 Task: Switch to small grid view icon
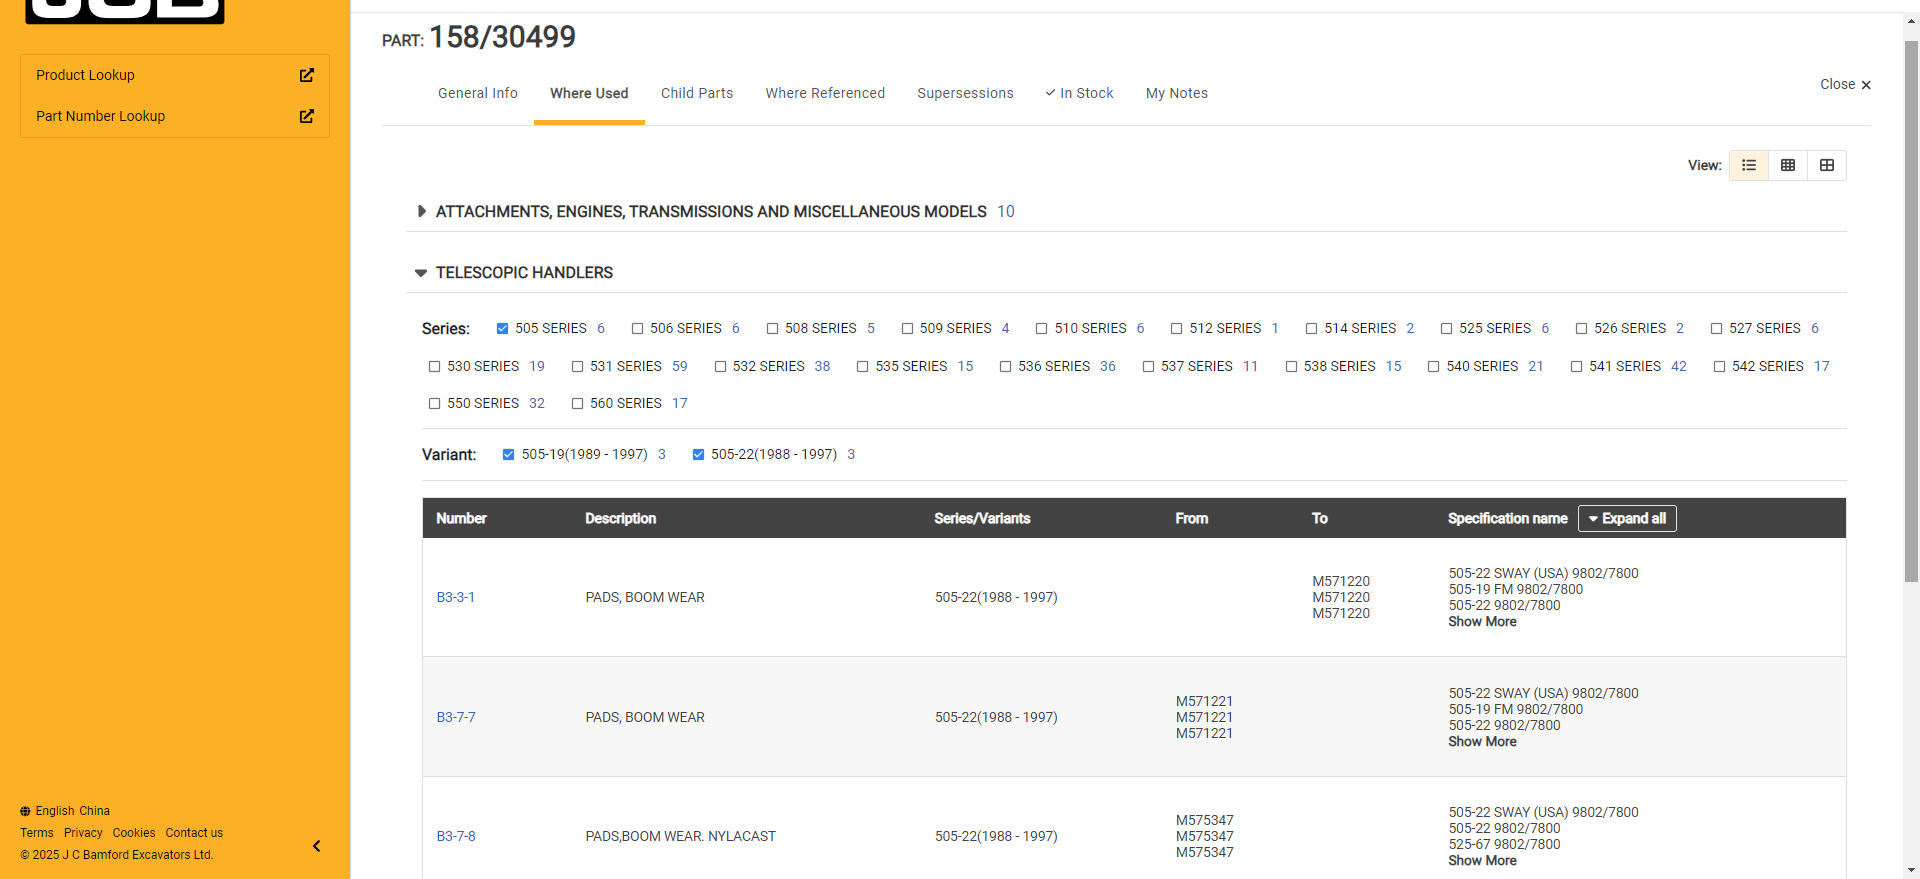(x=1788, y=165)
